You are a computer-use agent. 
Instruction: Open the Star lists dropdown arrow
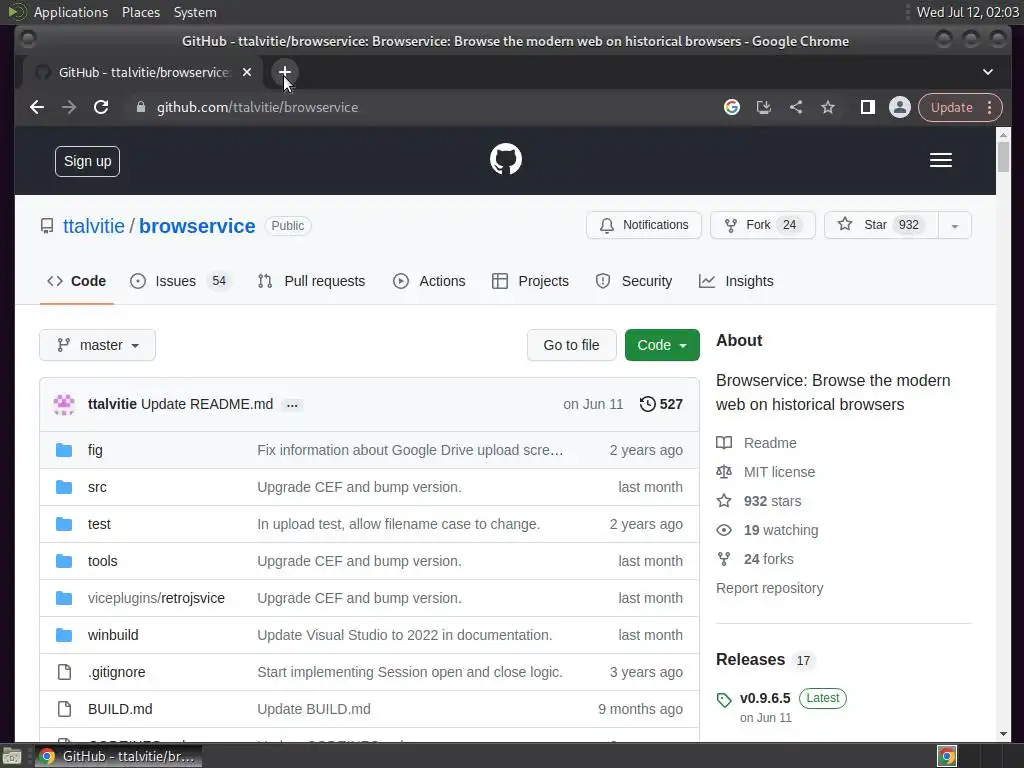955,225
